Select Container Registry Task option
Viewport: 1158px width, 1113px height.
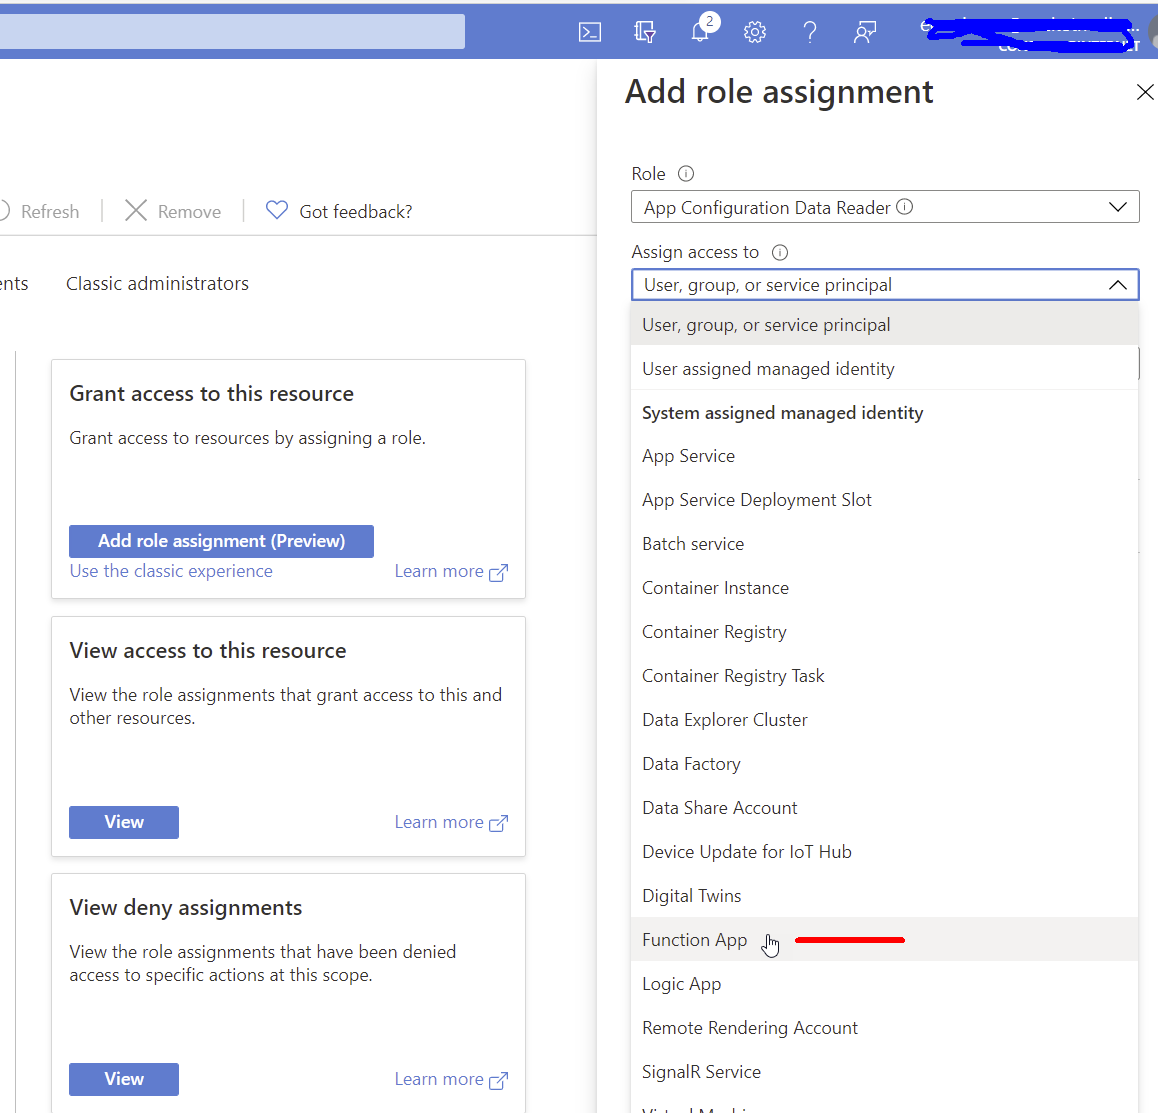tap(884, 676)
